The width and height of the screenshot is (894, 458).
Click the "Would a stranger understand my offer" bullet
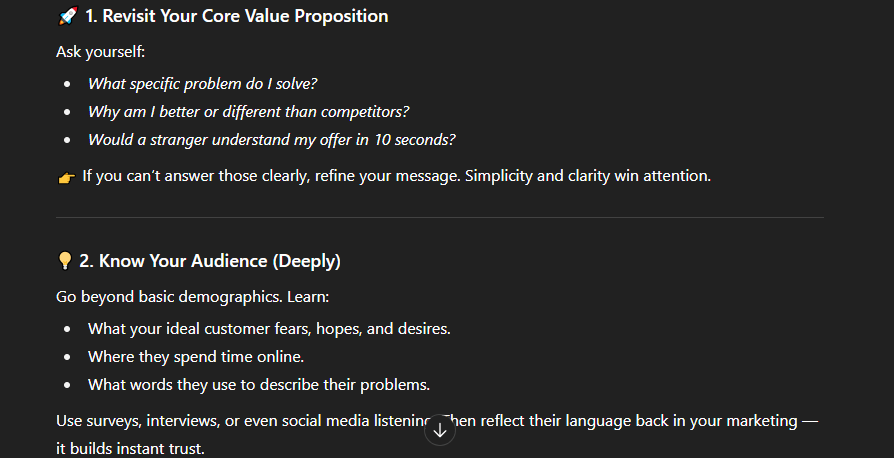271,140
